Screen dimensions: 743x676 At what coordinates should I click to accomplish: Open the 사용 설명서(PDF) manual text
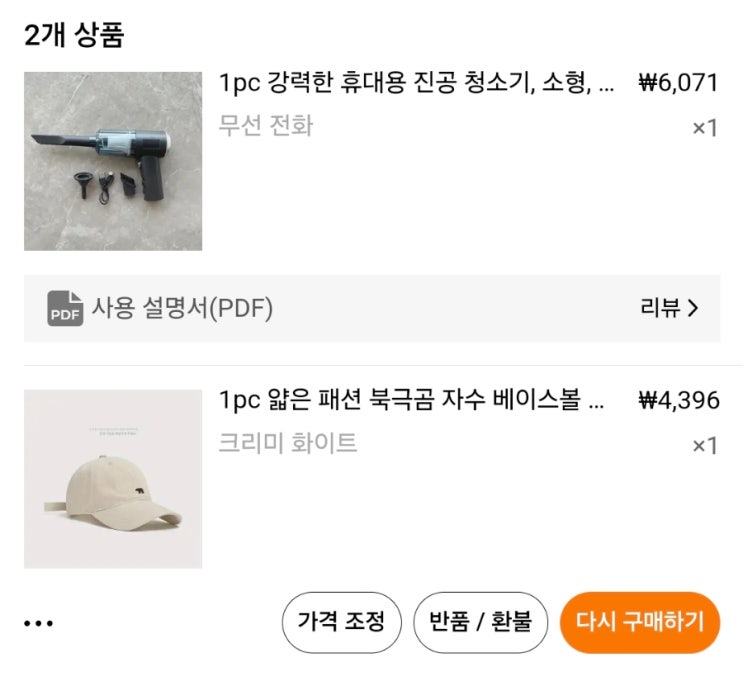point(182,308)
